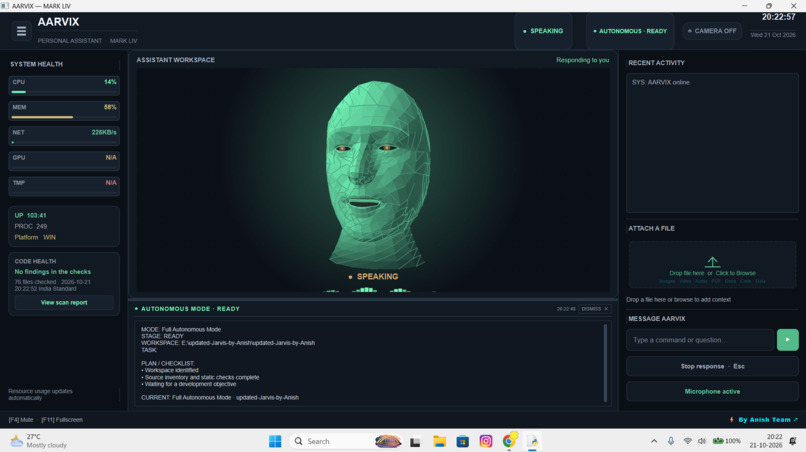The height and width of the screenshot is (452, 806).
Task: Click the lightning bolt icon by Anish Team
Action: (x=731, y=420)
